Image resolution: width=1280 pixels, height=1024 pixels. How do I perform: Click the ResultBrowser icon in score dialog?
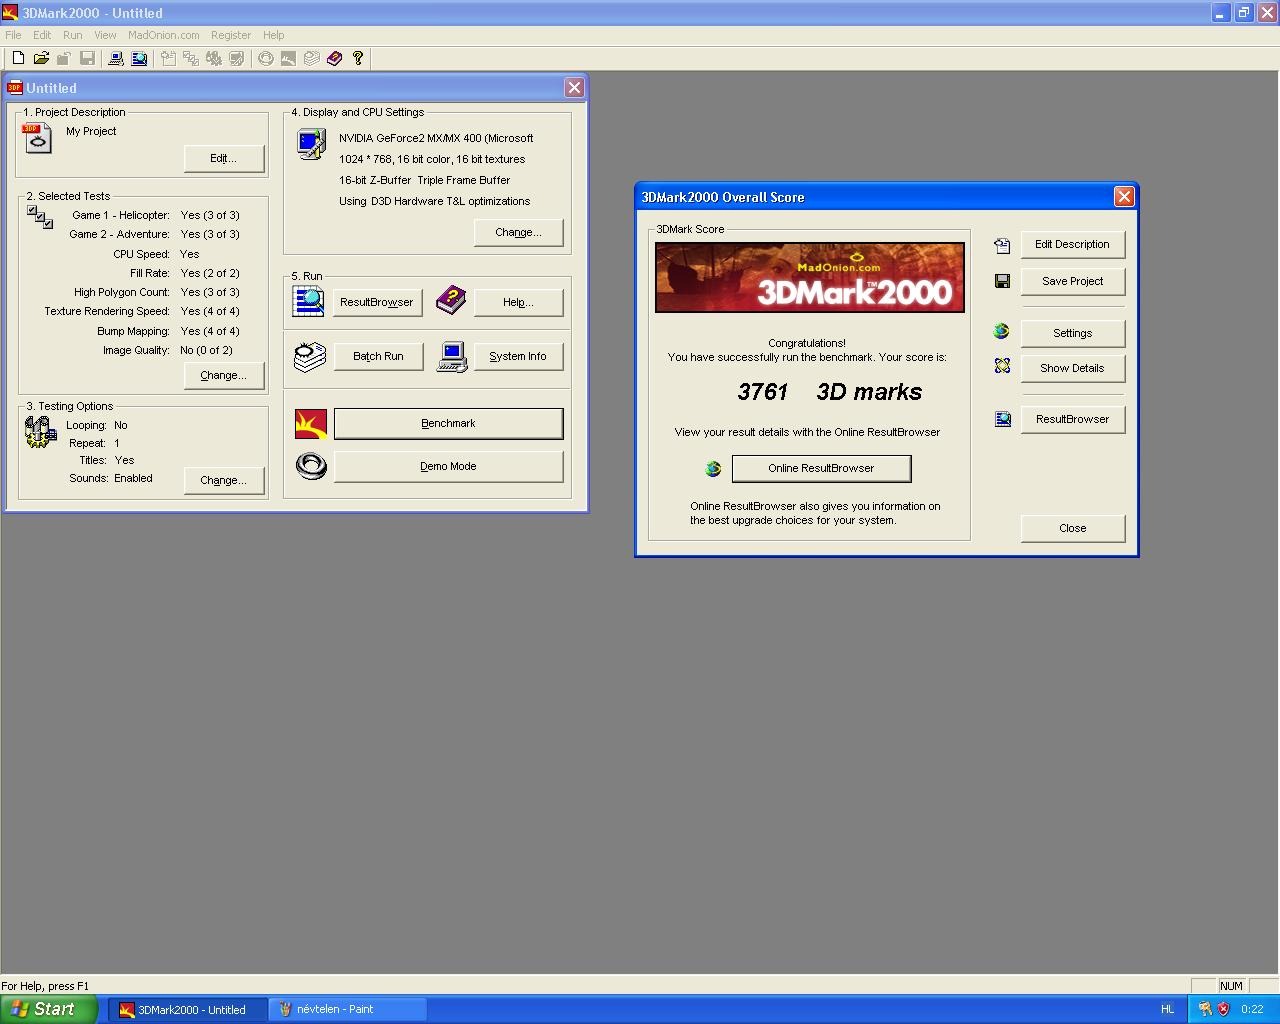pos(1002,419)
